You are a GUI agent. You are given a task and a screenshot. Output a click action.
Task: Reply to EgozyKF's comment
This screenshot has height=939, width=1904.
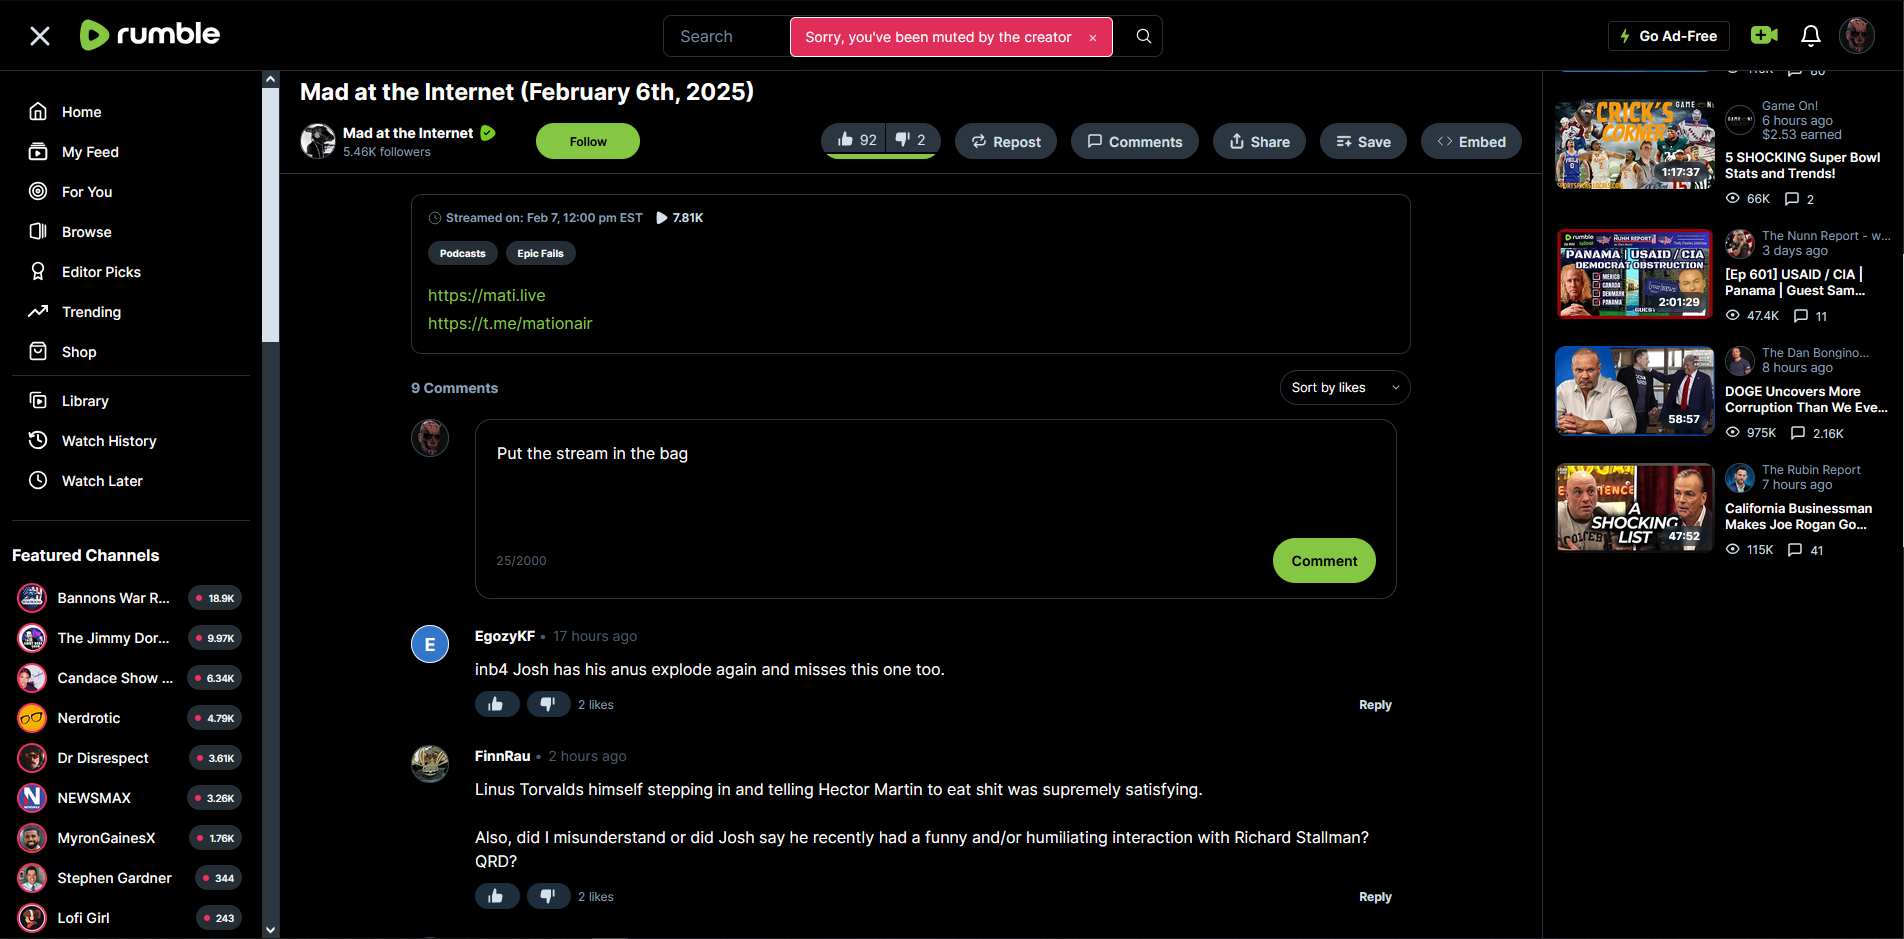coord(1375,705)
